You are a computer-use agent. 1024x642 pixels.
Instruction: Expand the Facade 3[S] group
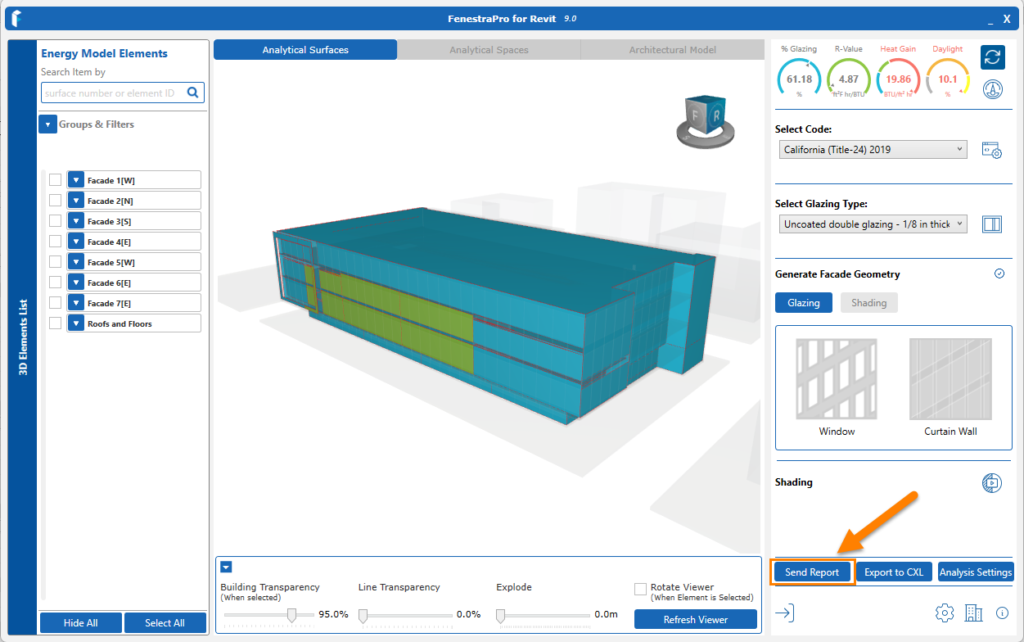(76, 221)
